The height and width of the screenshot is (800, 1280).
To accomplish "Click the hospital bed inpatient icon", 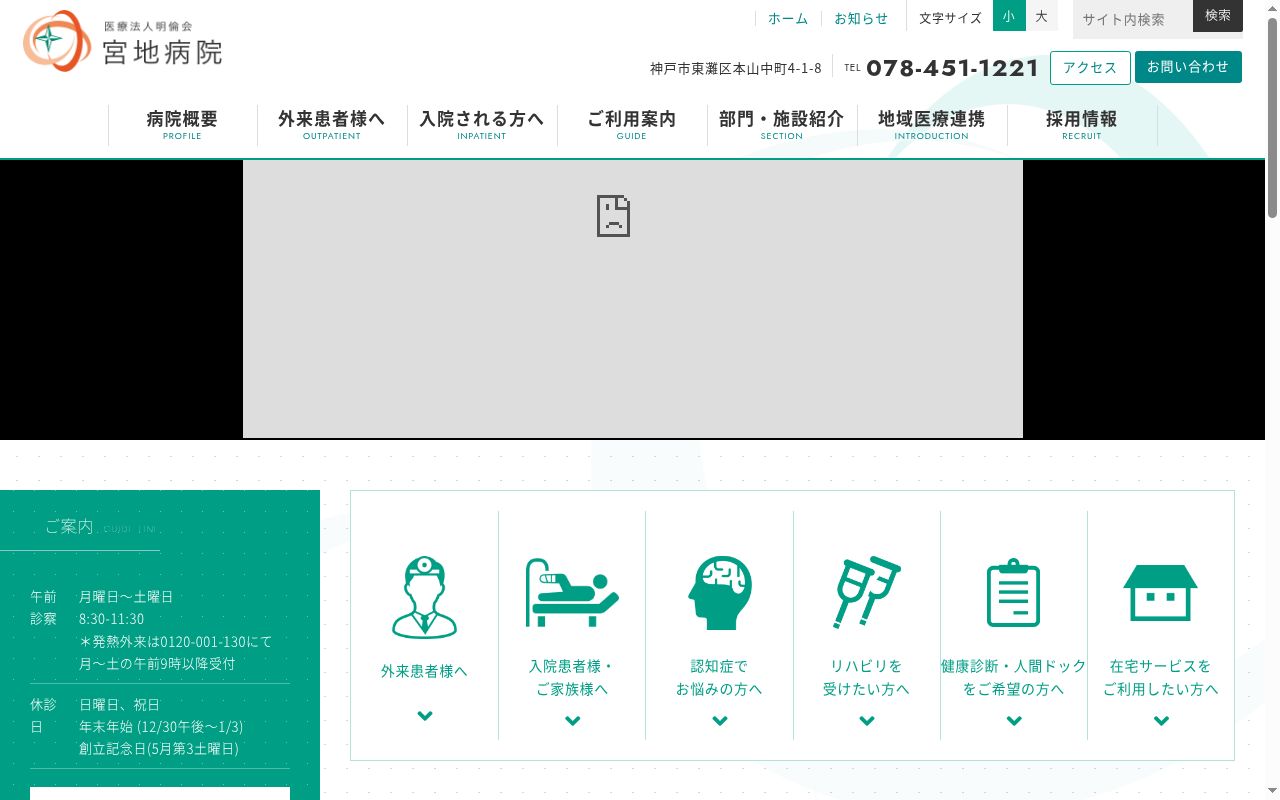I will (x=572, y=593).
